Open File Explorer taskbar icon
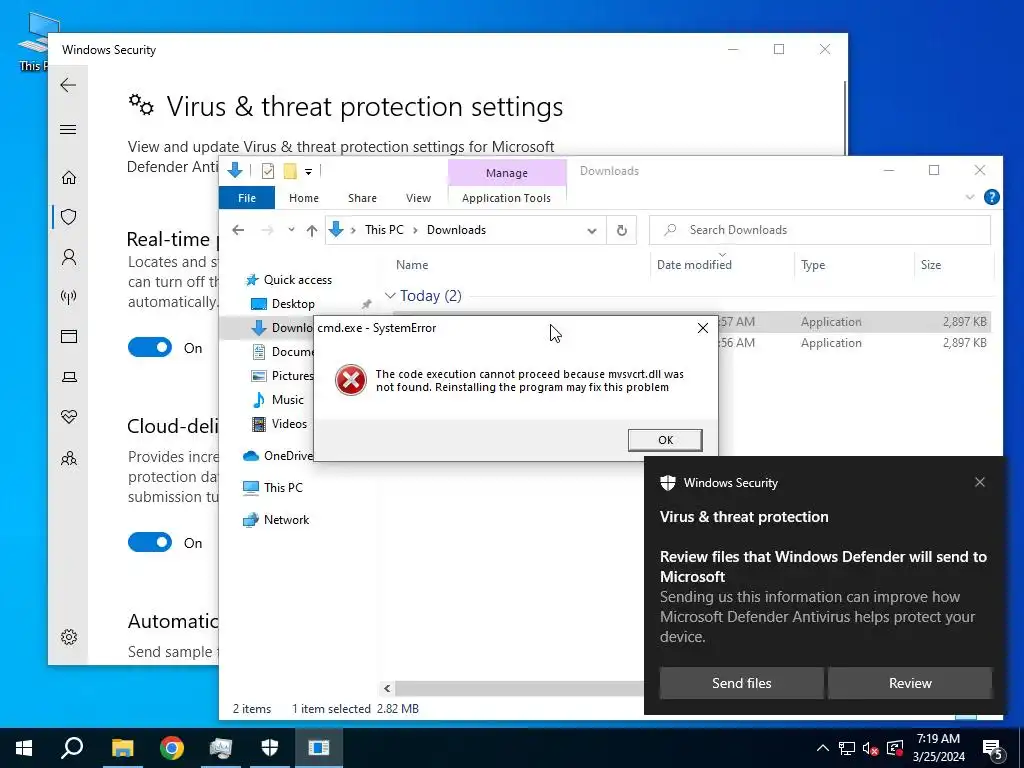Screen dimensions: 1024x768 point(122,748)
